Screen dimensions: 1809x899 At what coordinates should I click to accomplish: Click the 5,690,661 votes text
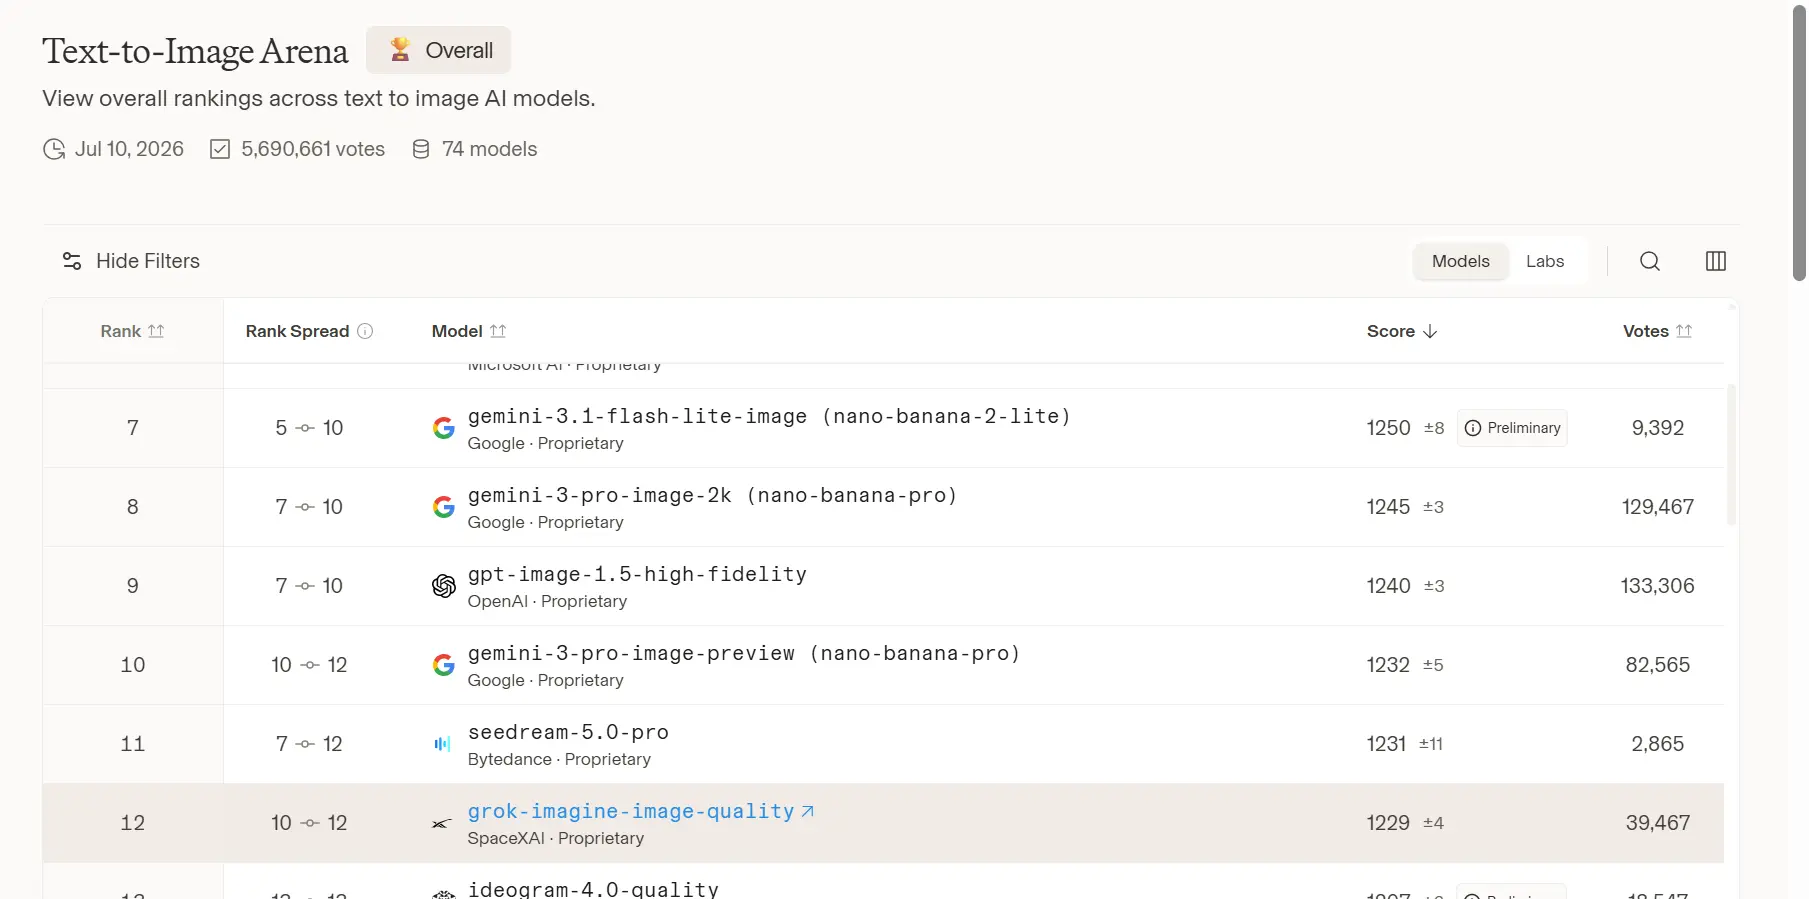[x=313, y=149]
